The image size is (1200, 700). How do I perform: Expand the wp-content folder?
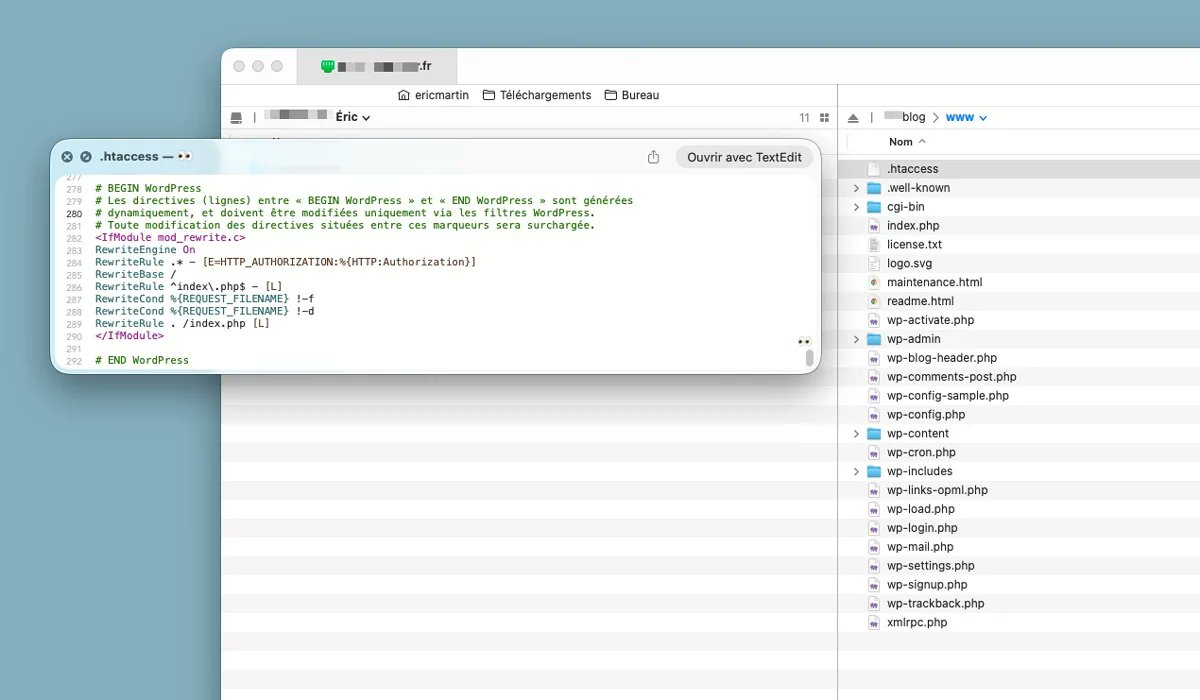856,433
